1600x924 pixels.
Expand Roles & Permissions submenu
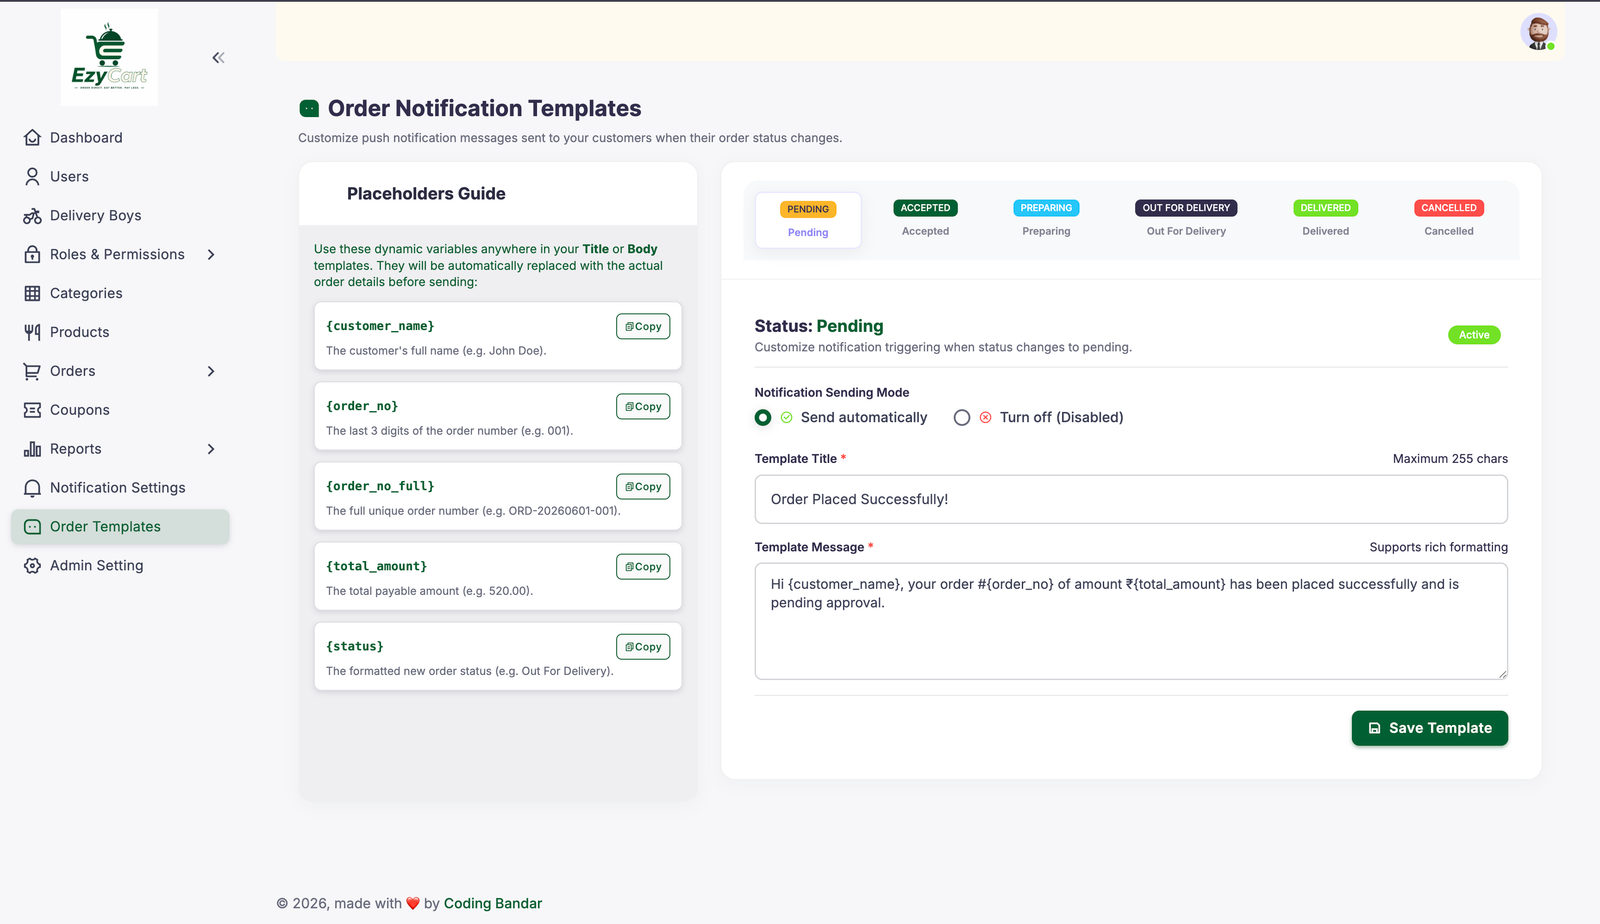click(x=211, y=255)
